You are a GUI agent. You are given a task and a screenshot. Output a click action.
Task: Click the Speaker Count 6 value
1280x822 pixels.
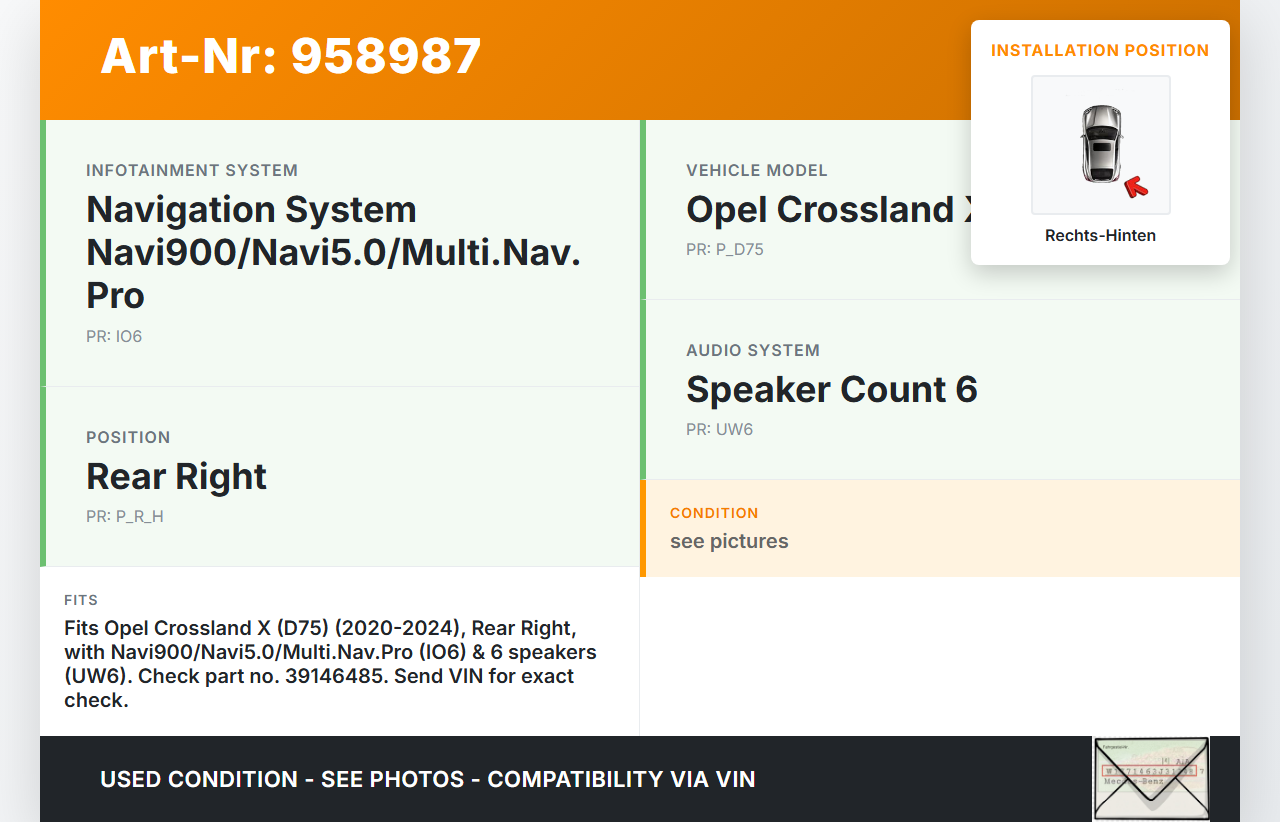(x=831, y=389)
